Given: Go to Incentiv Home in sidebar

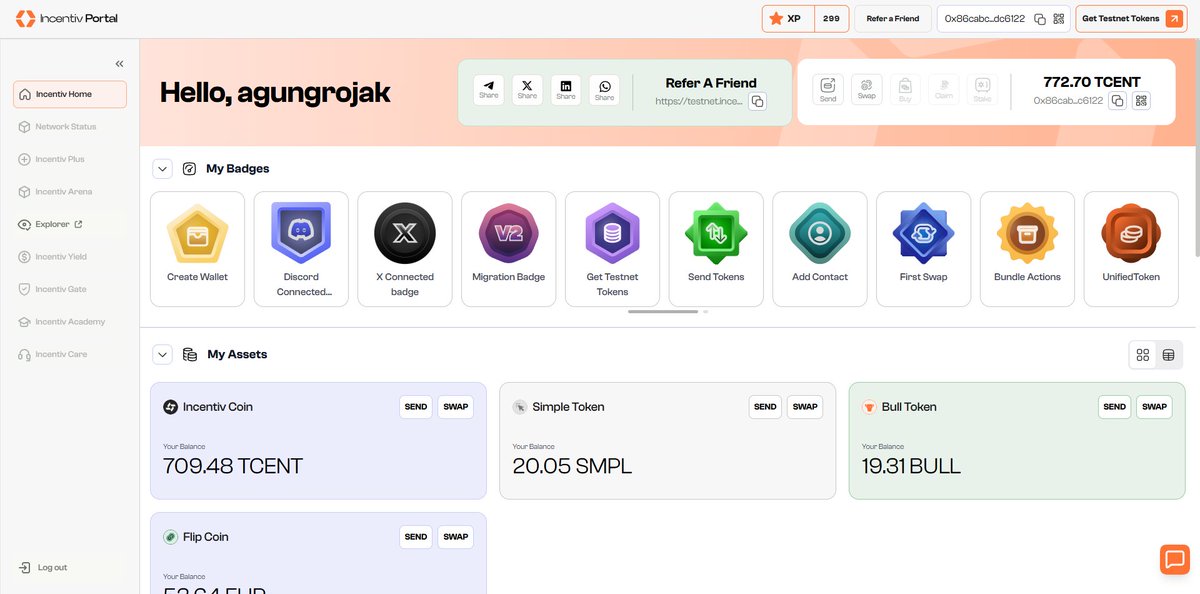Looking at the screenshot, I should point(70,94).
